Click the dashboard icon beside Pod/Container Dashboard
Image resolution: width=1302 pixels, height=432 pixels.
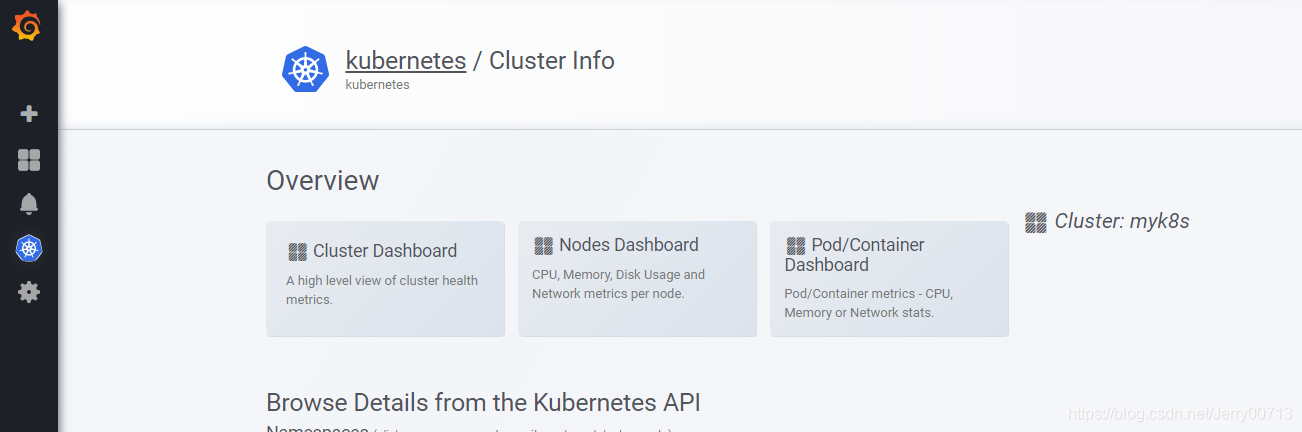point(796,246)
